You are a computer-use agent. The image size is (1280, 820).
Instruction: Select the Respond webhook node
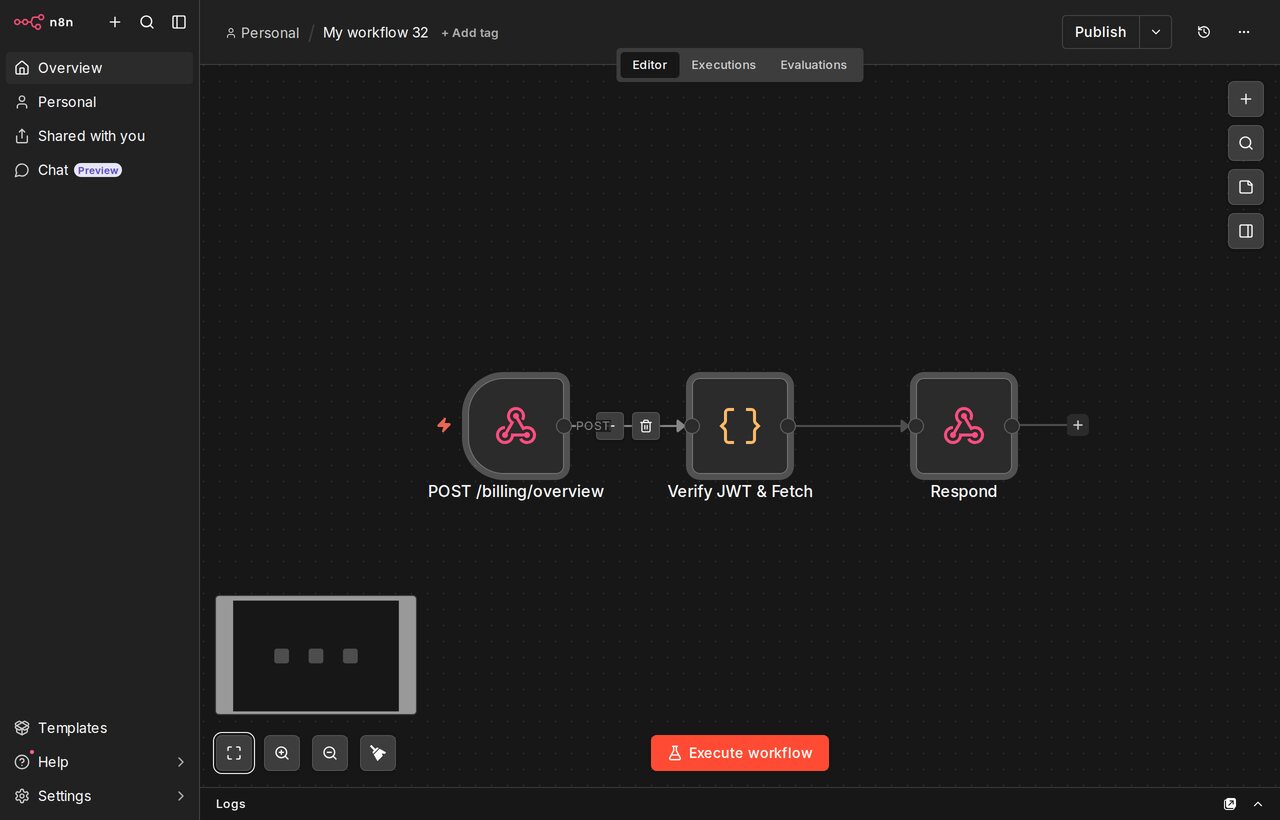[x=964, y=426]
